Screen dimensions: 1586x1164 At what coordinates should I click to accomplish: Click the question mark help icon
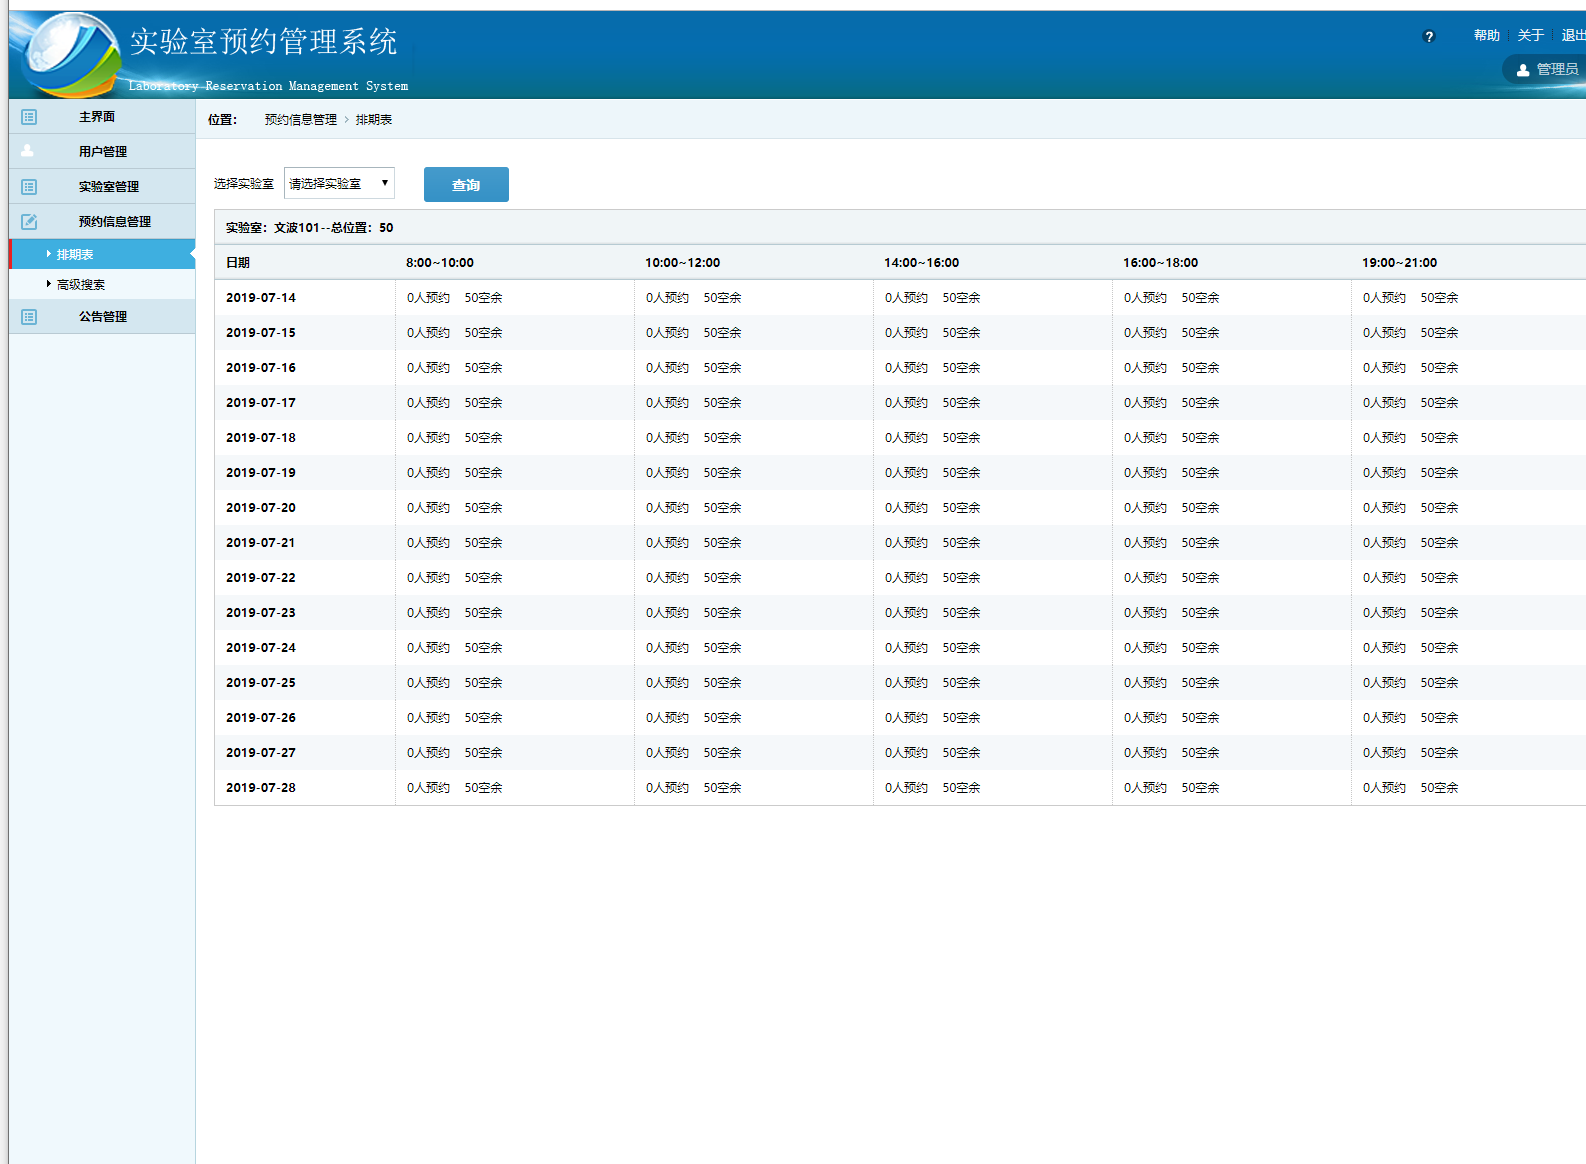[1429, 37]
